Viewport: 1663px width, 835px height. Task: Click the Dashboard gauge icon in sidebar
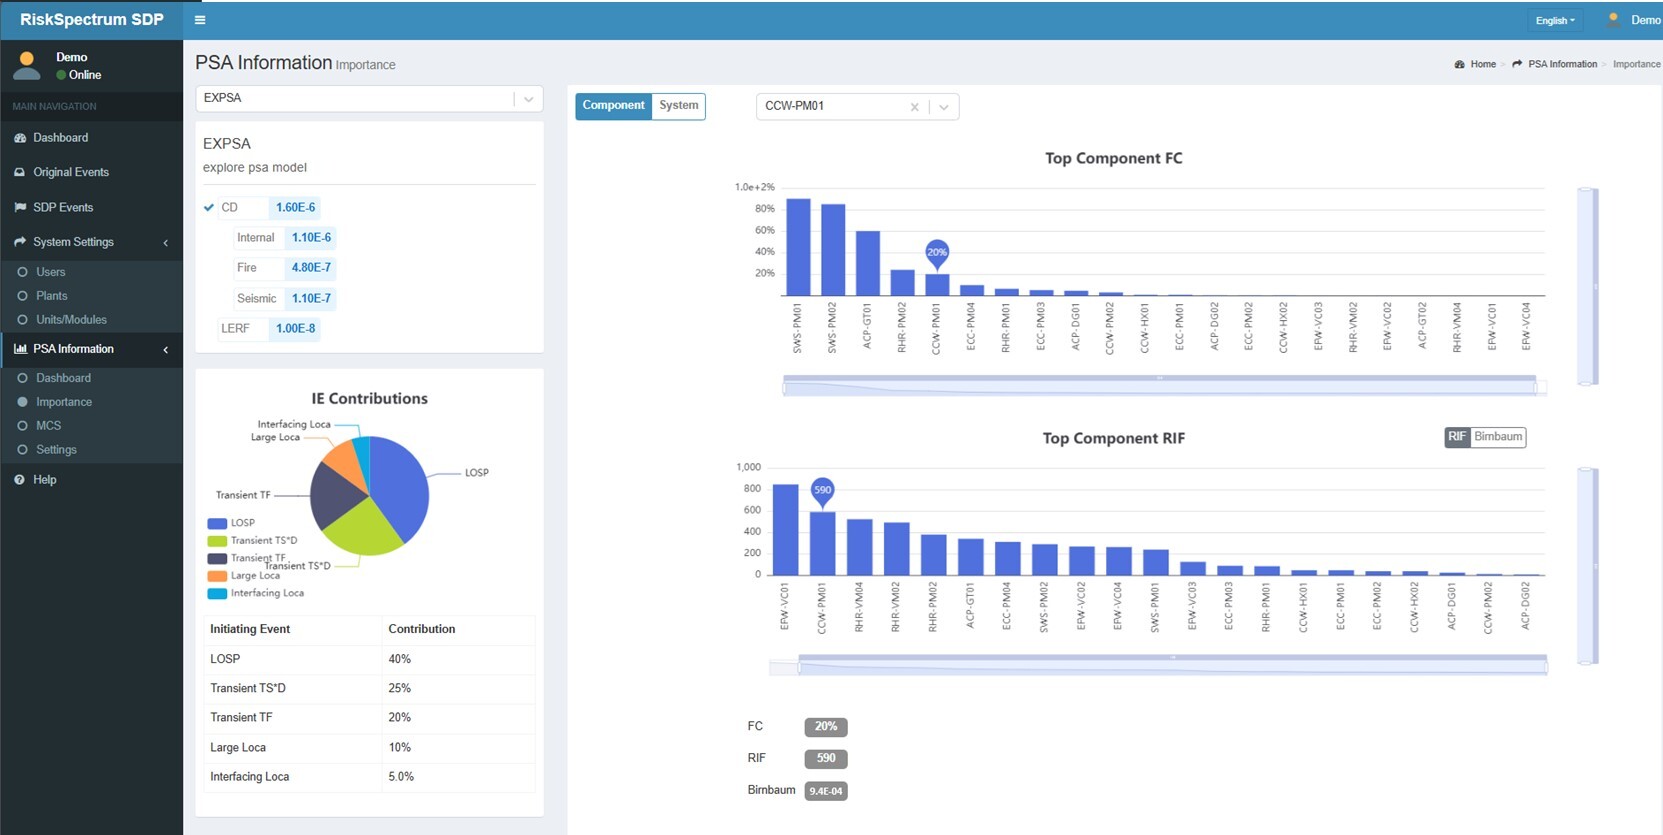point(20,138)
